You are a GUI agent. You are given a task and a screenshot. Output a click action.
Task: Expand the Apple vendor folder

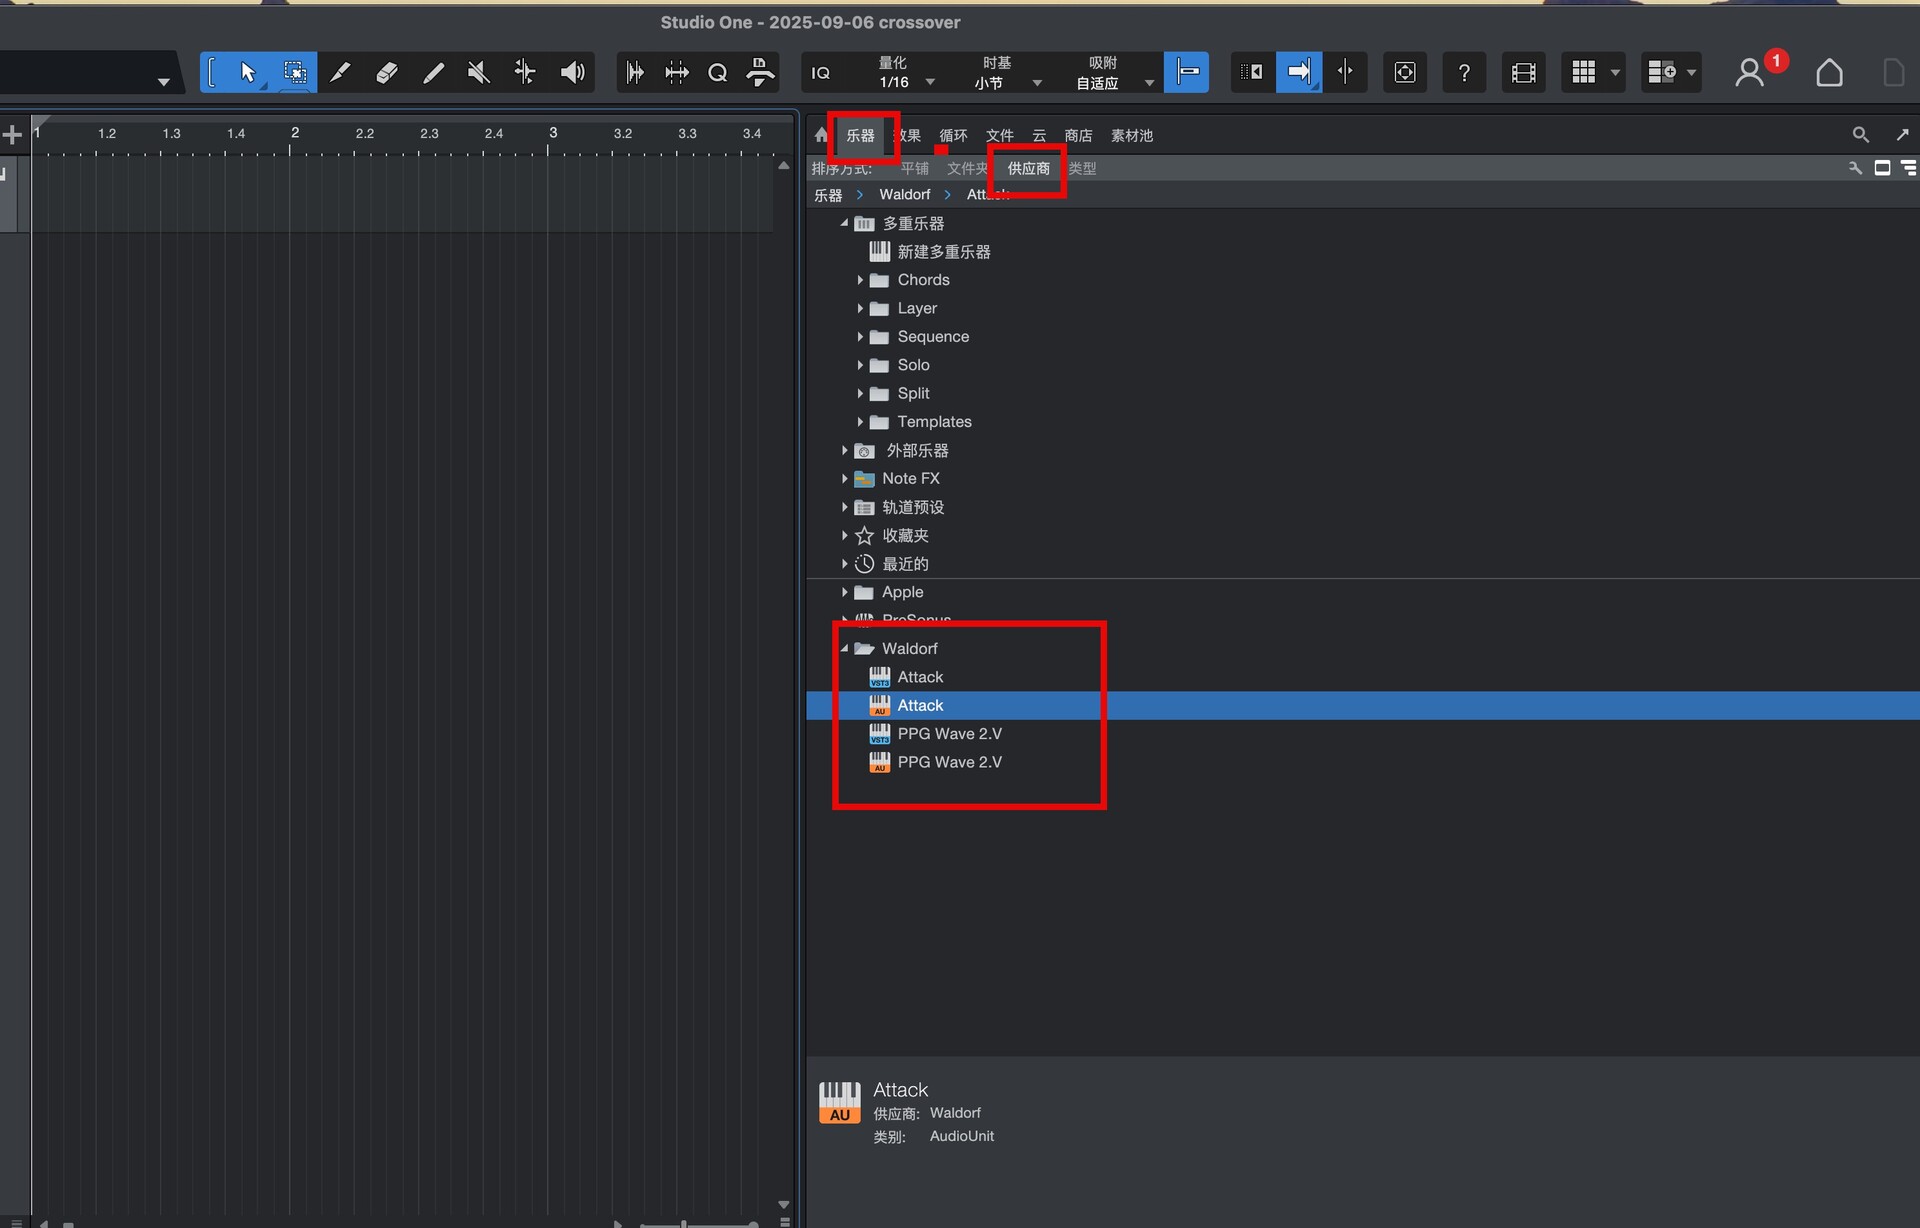point(845,592)
